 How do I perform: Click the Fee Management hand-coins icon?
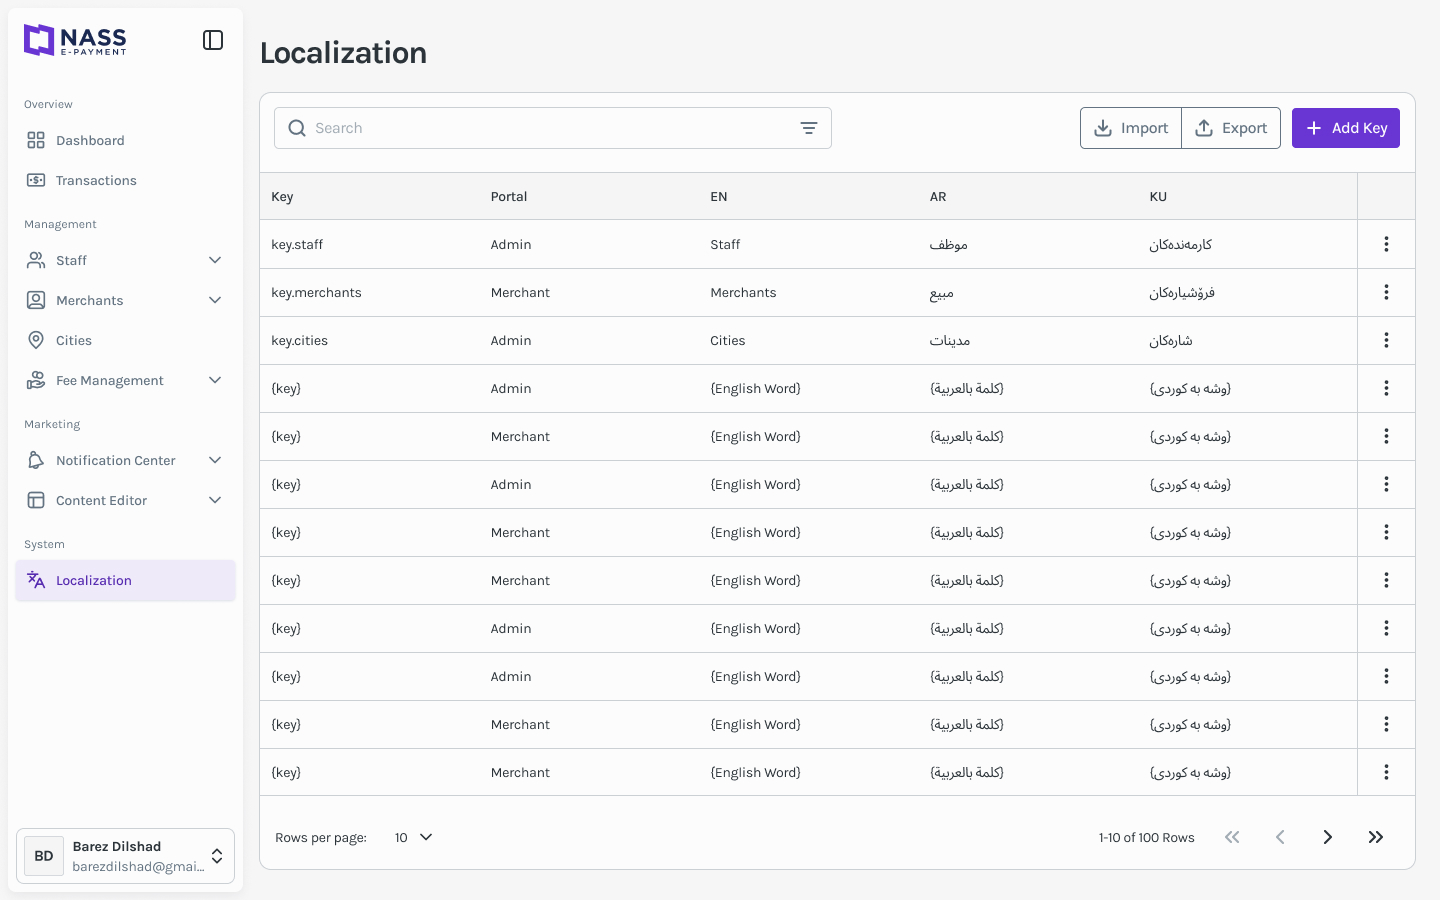36,380
